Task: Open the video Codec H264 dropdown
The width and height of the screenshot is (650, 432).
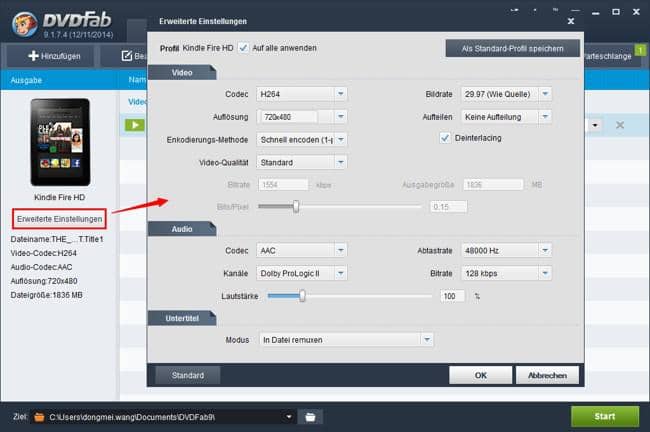Action: click(x=340, y=94)
